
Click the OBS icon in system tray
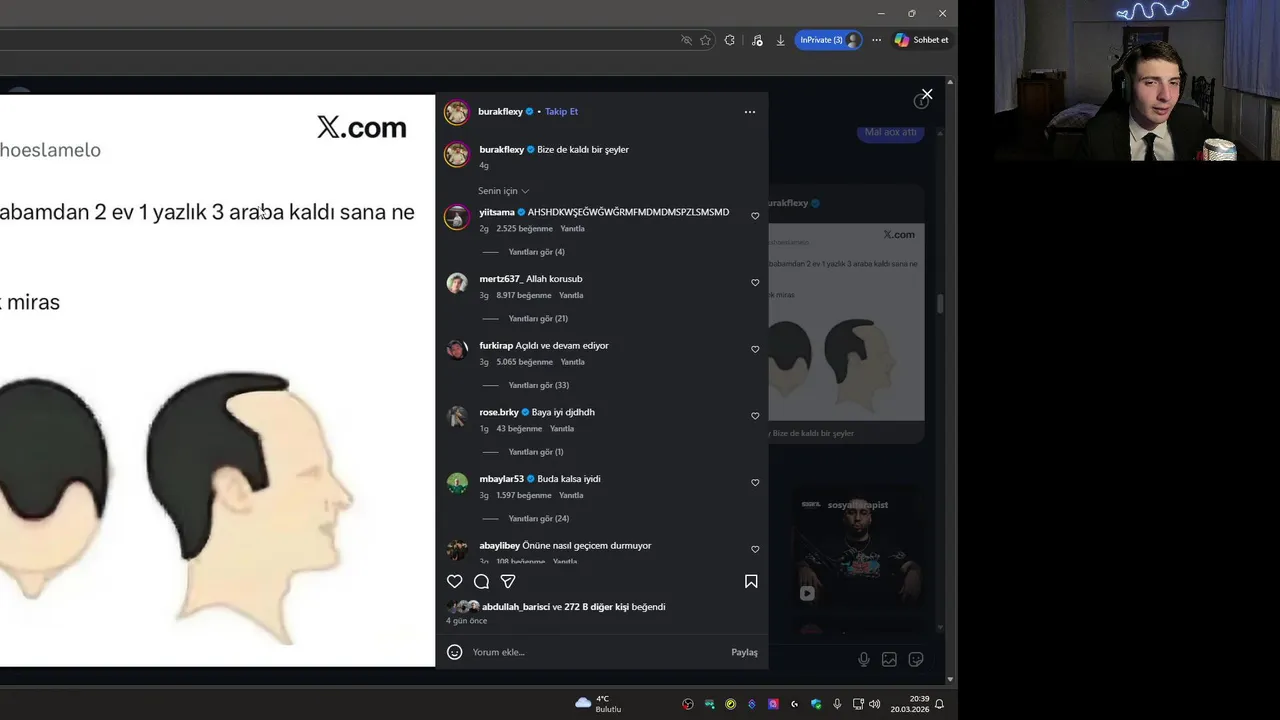pyautogui.click(x=688, y=704)
